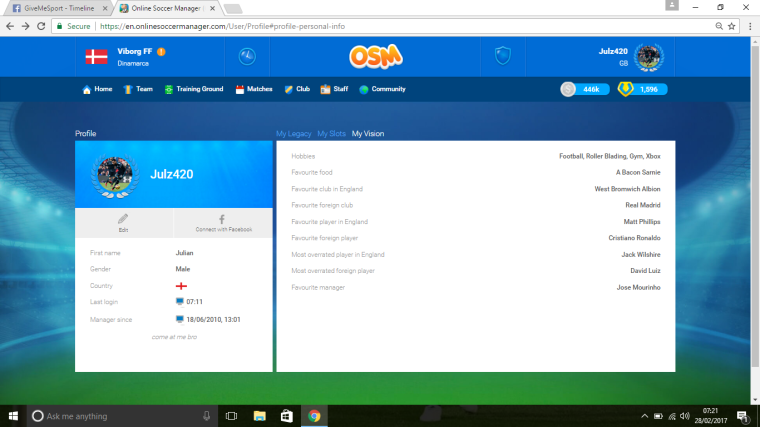The image size is (760, 427).
Task: Expand the system tray hidden icons arrow
Action: point(644,416)
